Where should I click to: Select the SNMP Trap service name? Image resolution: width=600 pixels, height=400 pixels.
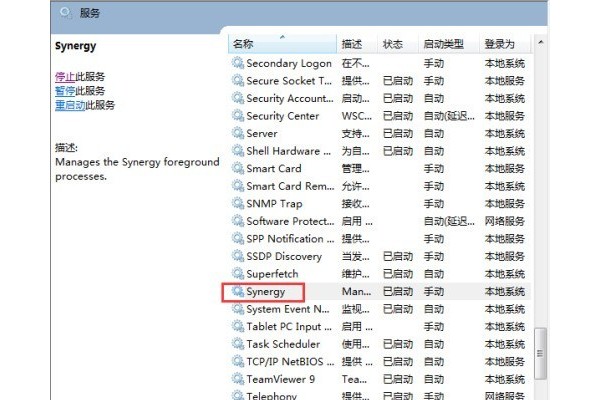pyautogui.click(x=274, y=204)
